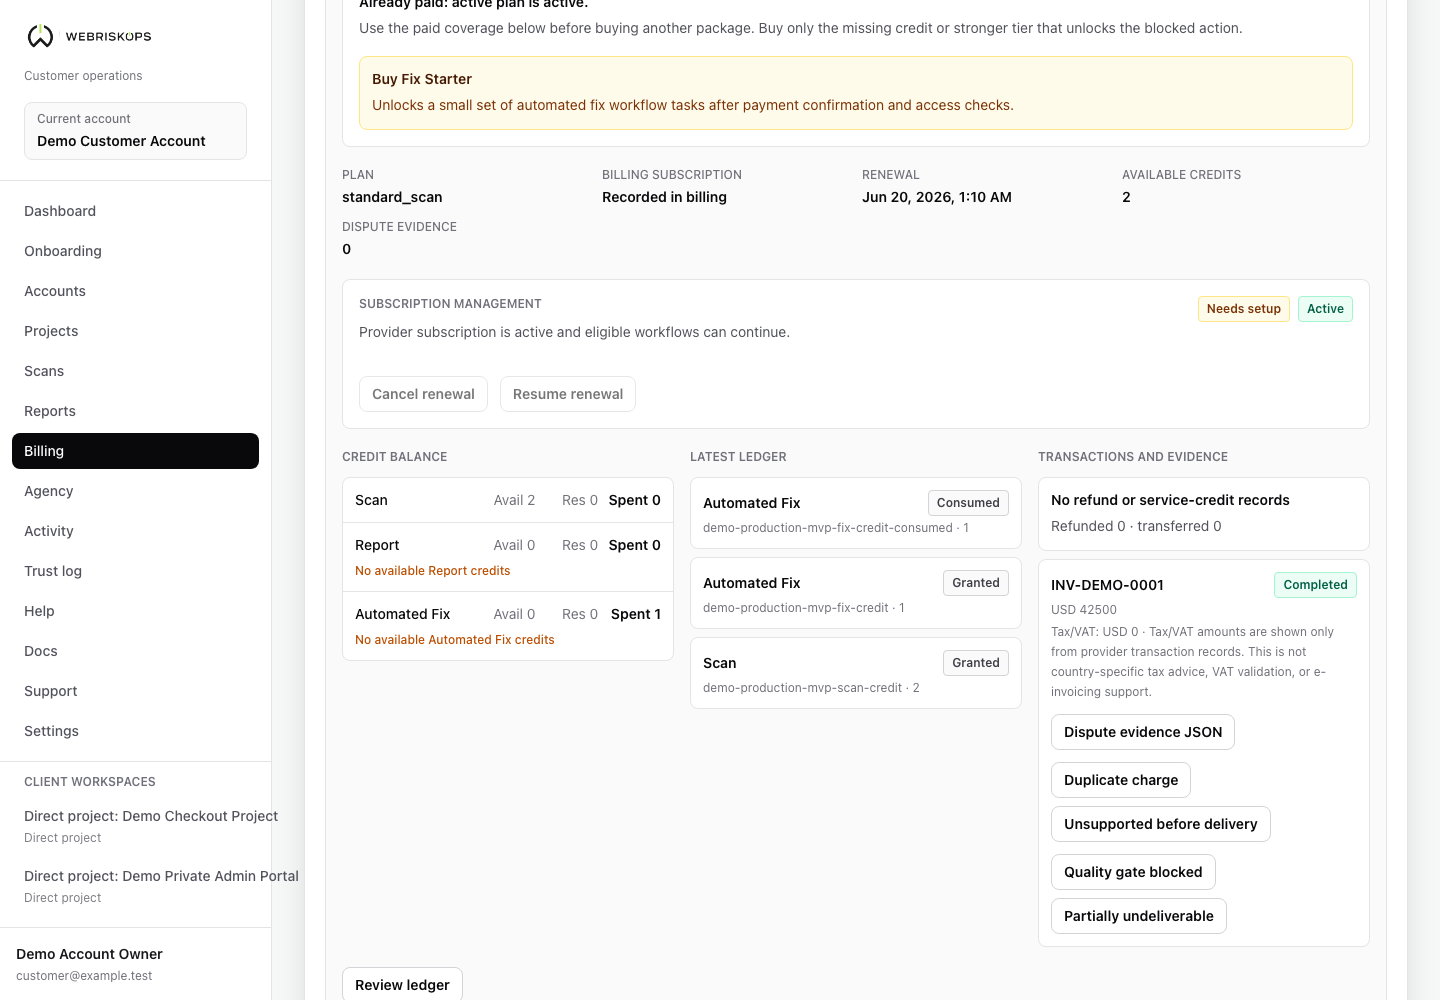
Task: Go to the Activity page
Action: click(x=135, y=531)
